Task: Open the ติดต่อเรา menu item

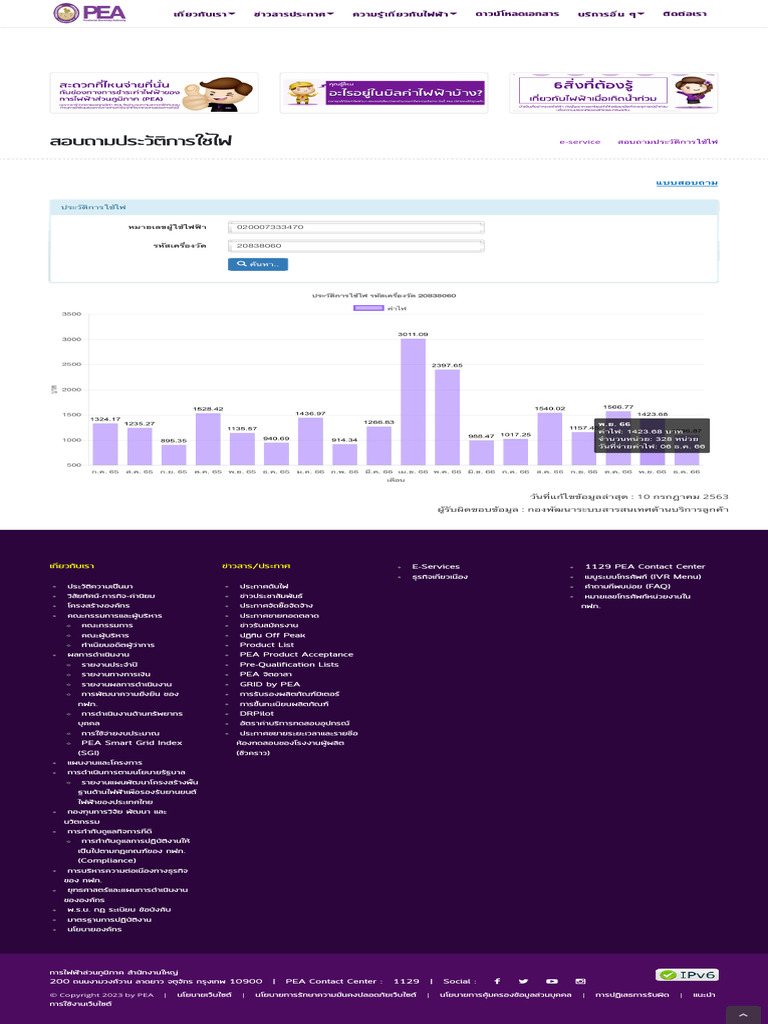Action: (684, 14)
